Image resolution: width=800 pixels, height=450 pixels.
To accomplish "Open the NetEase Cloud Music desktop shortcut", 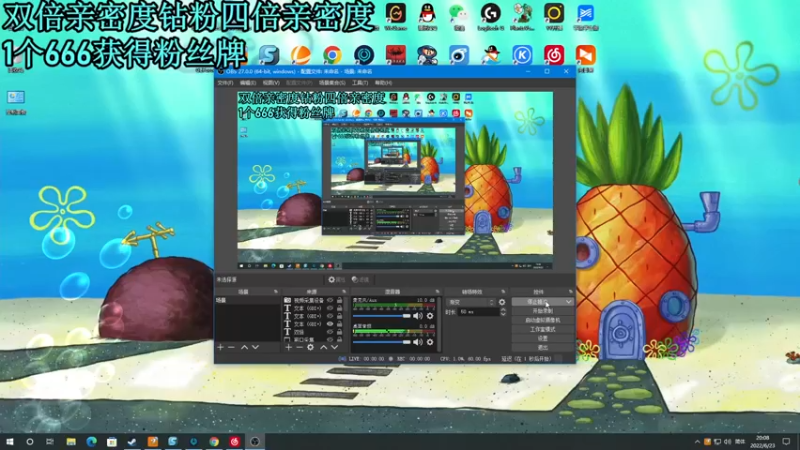I will 554,55.
